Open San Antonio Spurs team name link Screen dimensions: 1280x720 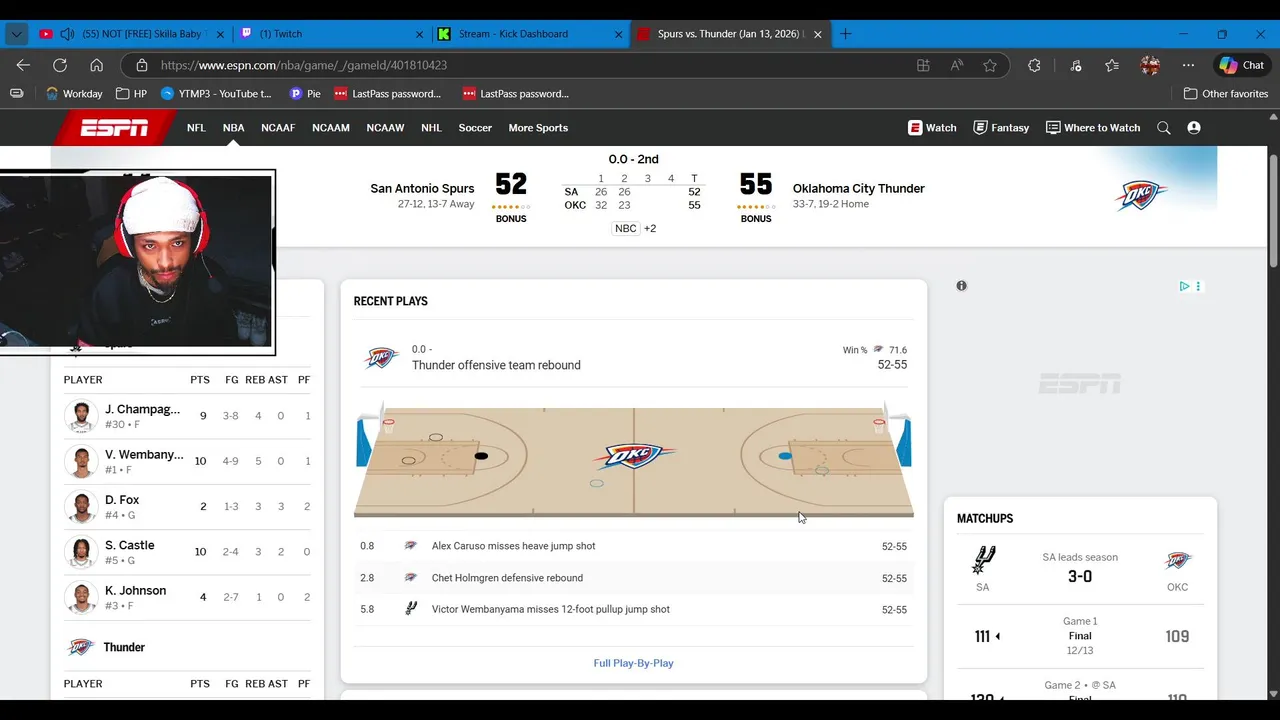coord(422,188)
